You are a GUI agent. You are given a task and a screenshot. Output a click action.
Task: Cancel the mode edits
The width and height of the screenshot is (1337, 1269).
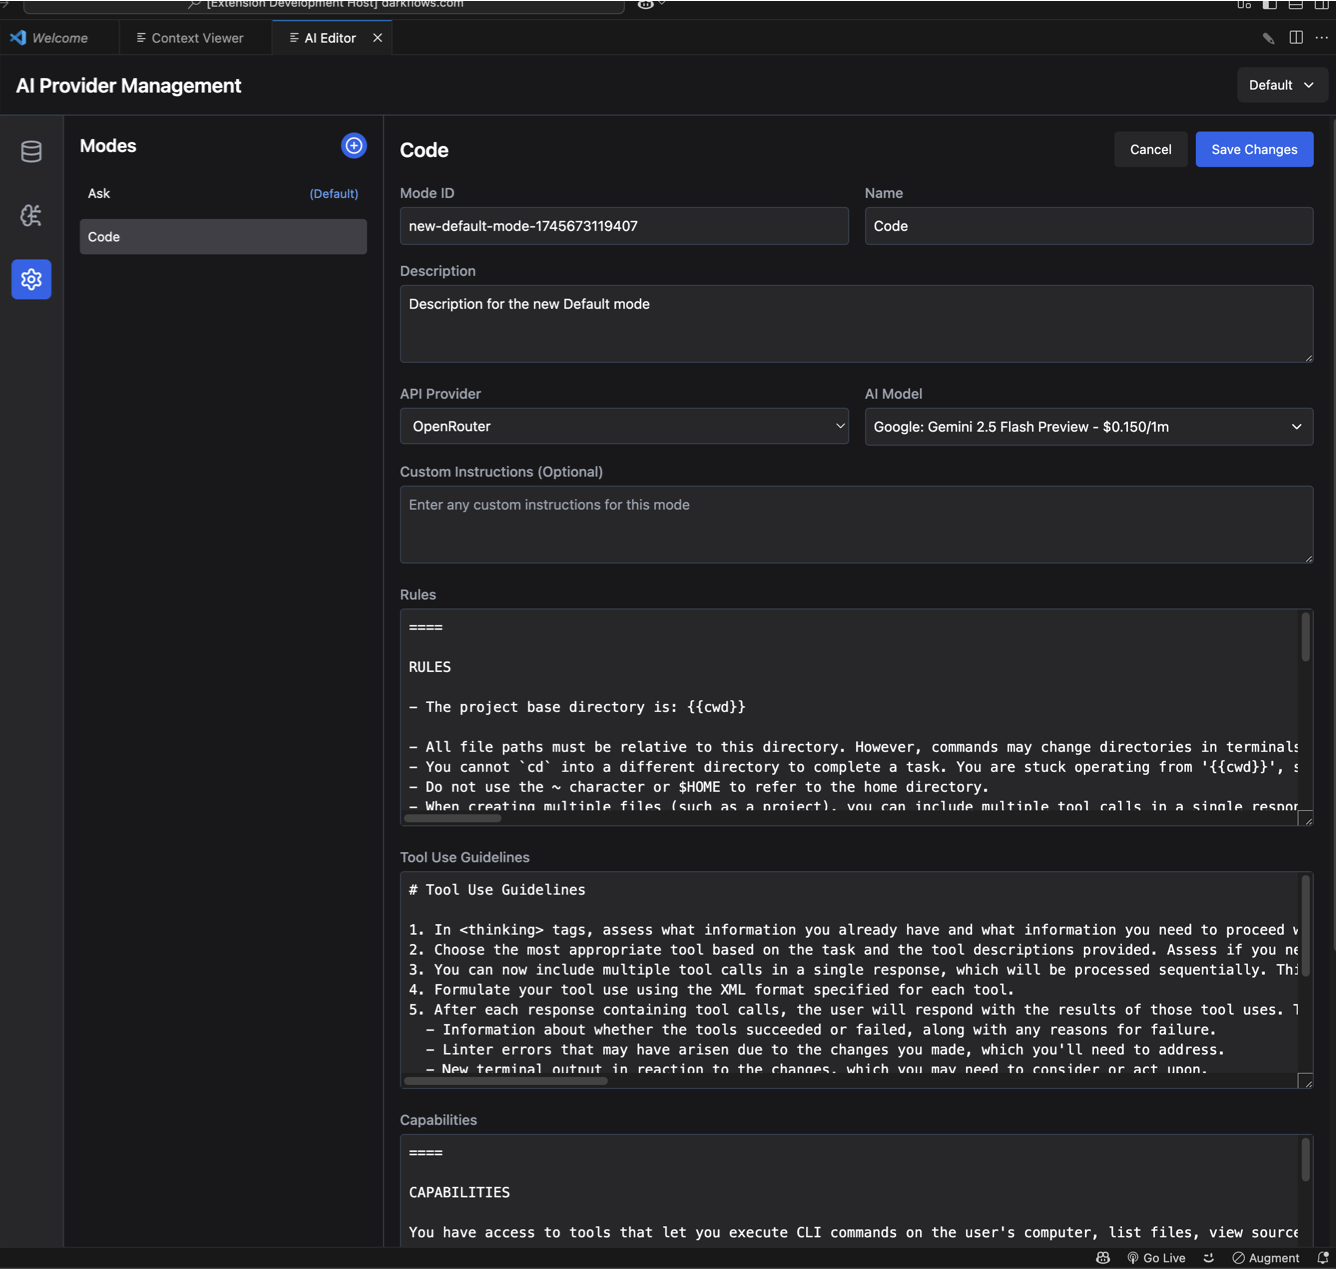coord(1150,149)
